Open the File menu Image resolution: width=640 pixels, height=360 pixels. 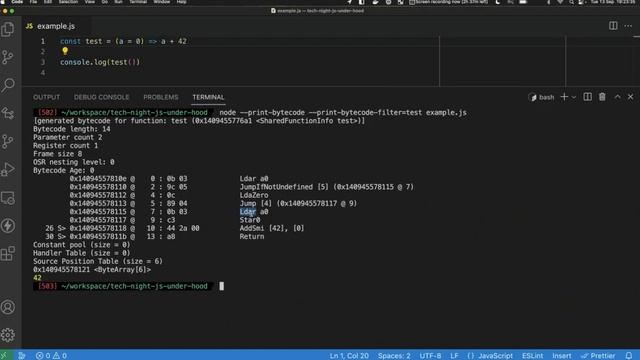click(33, 2)
